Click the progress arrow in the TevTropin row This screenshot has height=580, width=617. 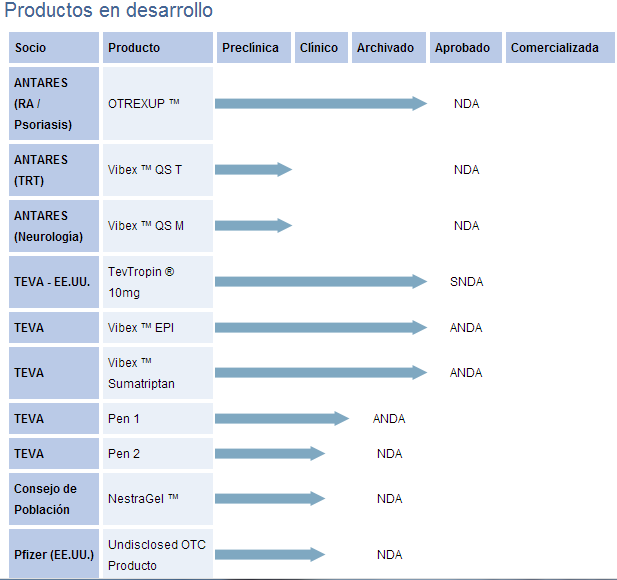(321, 281)
